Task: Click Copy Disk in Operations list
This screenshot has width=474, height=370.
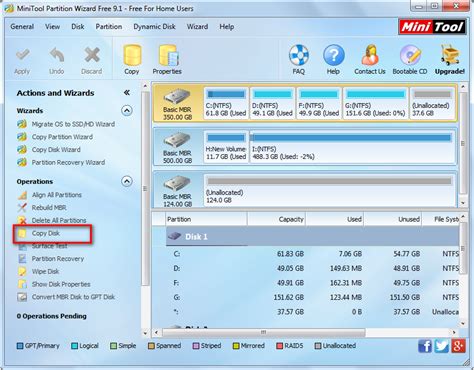Action: click(x=46, y=233)
